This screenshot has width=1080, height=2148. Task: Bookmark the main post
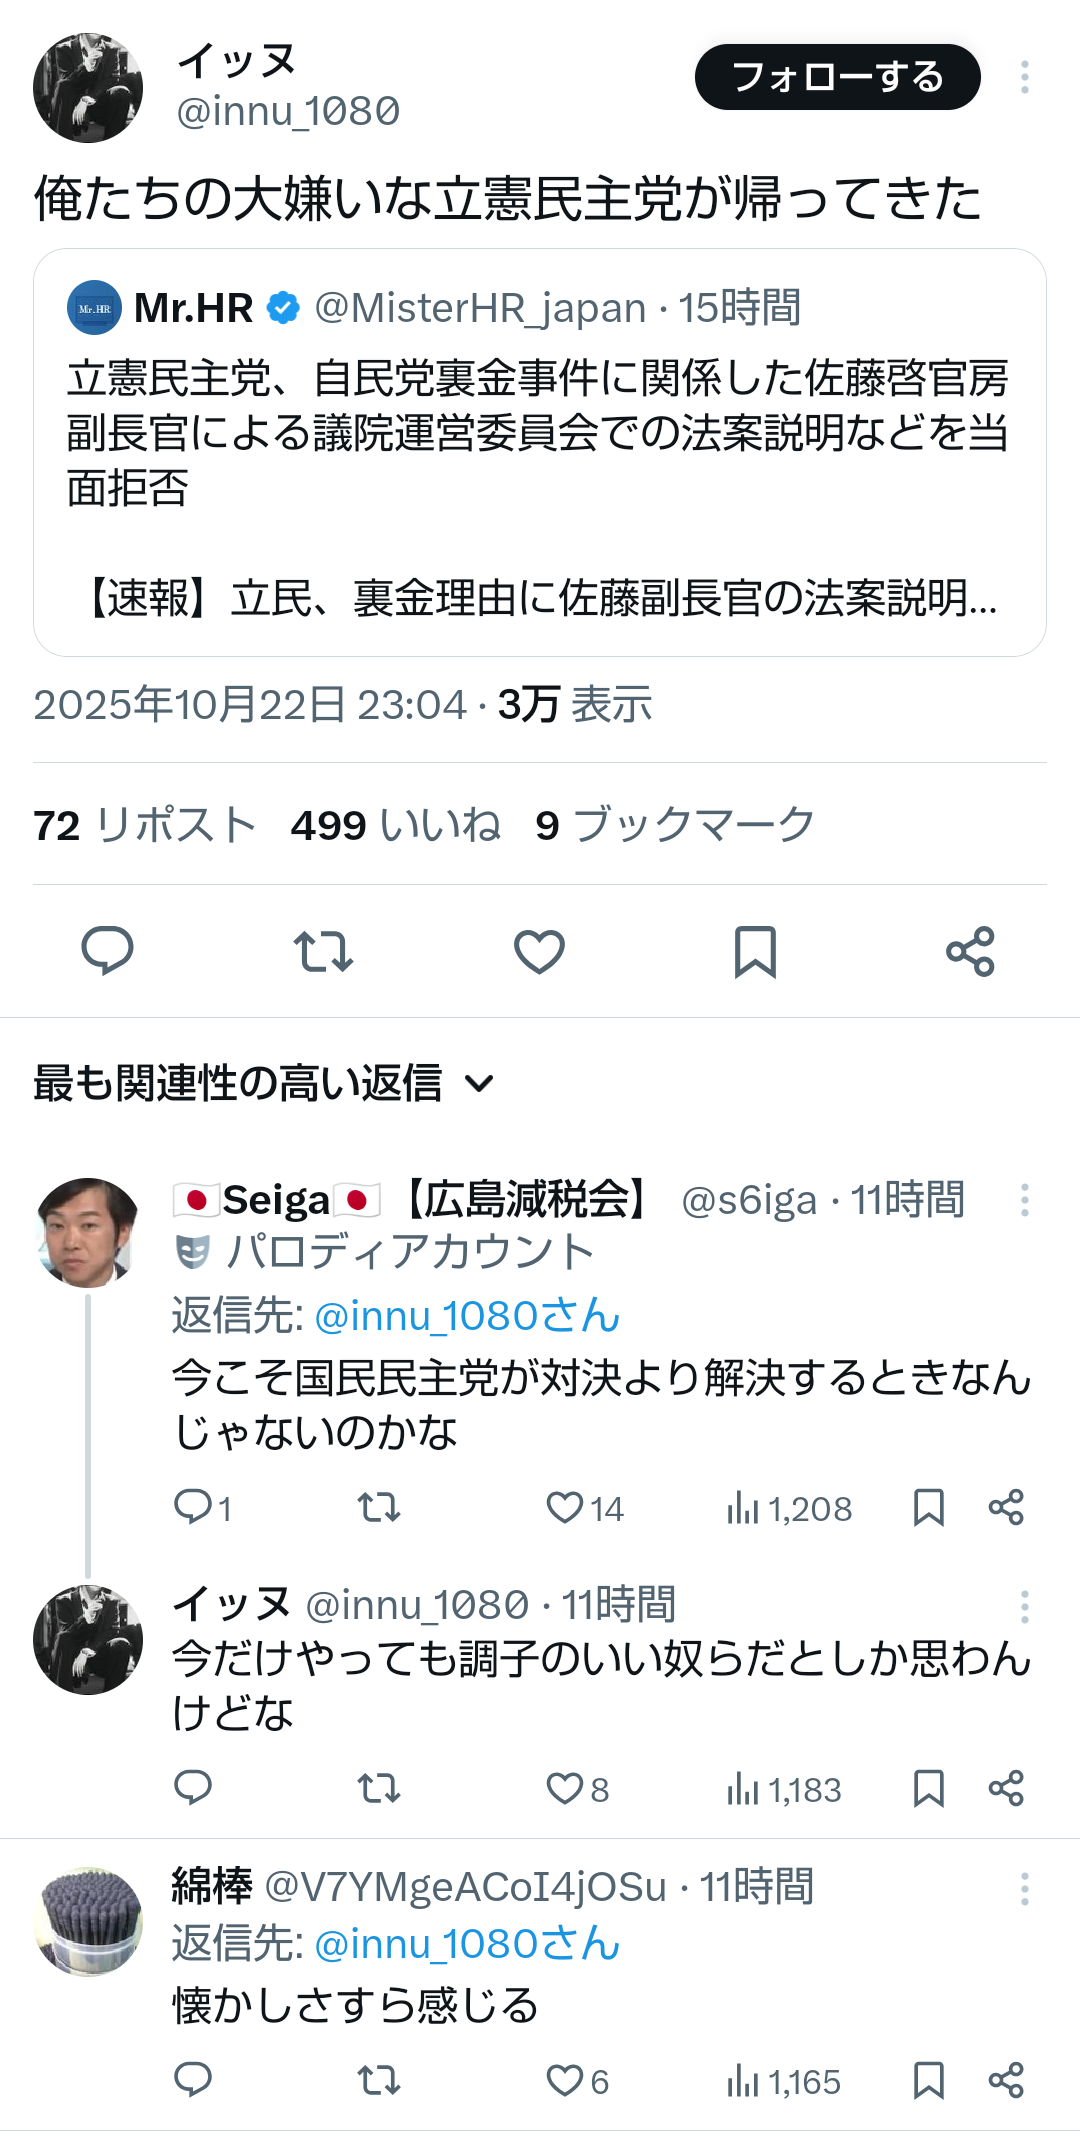point(755,950)
